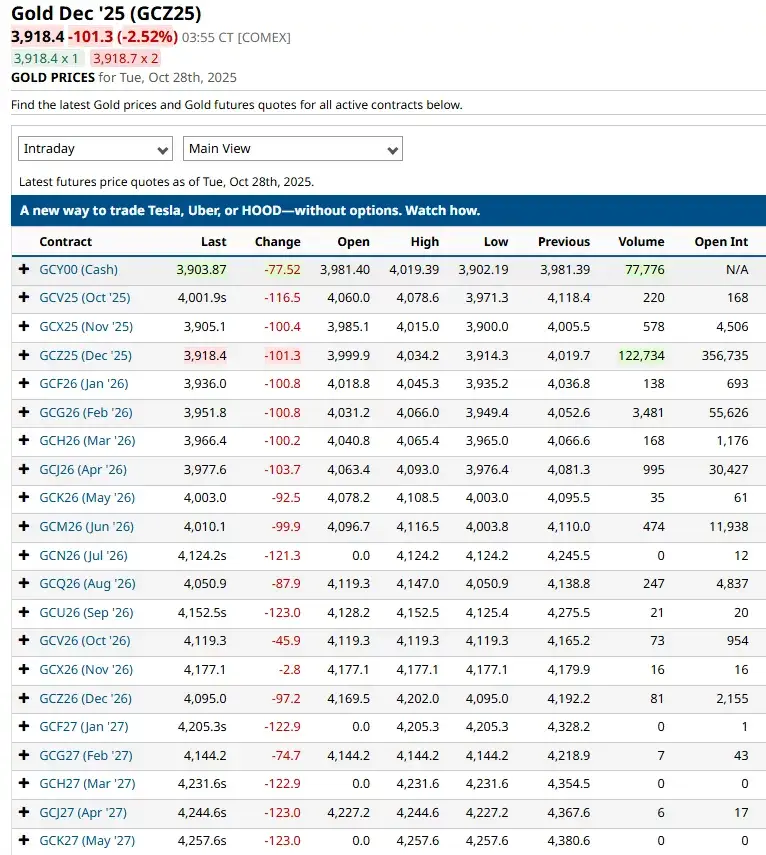The height and width of the screenshot is (855, 766).
Task: Sort table by Volume column header
Action: click(x=640, y=241)
